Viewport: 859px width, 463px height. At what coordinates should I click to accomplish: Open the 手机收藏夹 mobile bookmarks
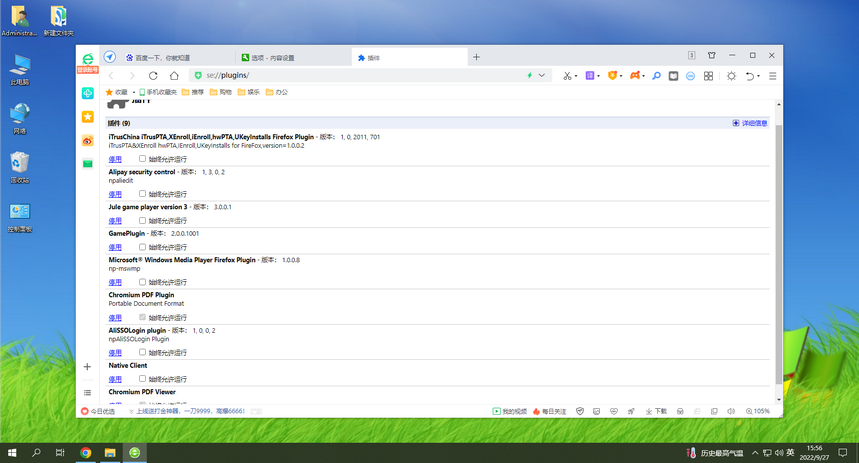pyautogui.click(x=158, y=92)
